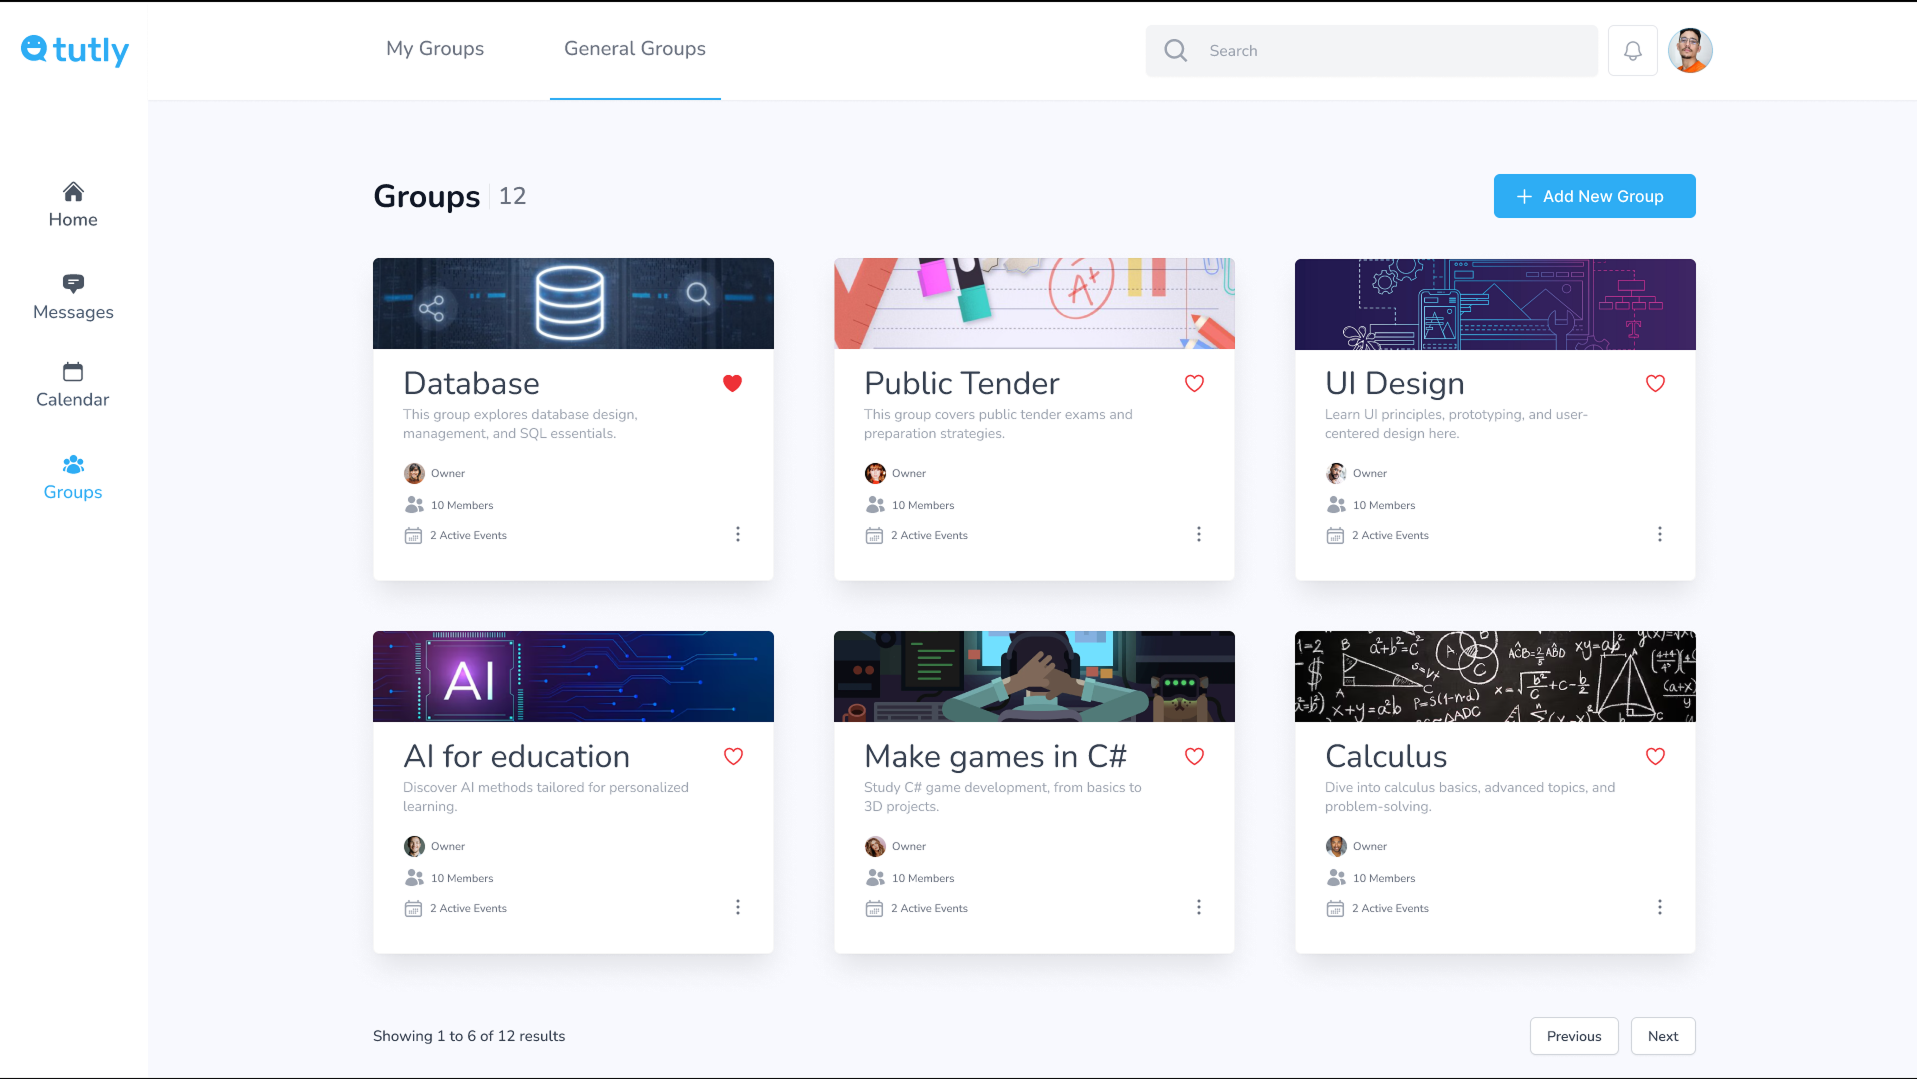Click the tutly logo
Viewport: 1917px width, 1079px height.
coord(75,50)
